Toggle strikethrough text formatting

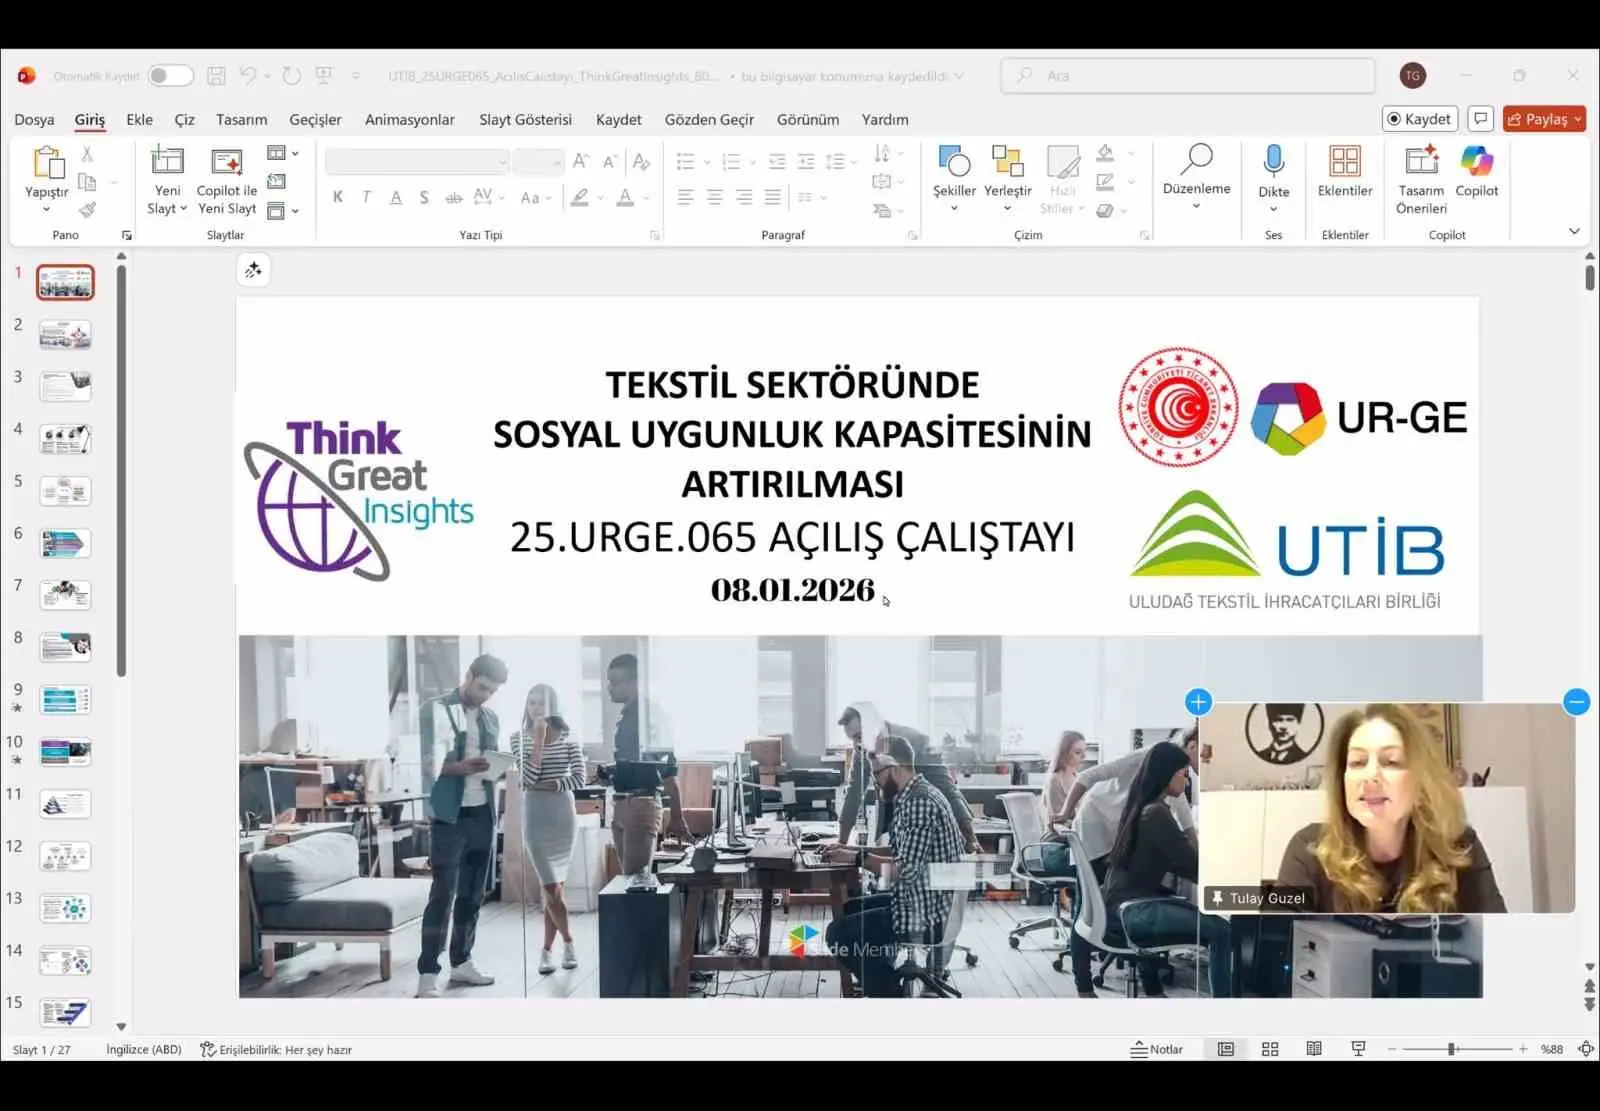tap(452, 197)
